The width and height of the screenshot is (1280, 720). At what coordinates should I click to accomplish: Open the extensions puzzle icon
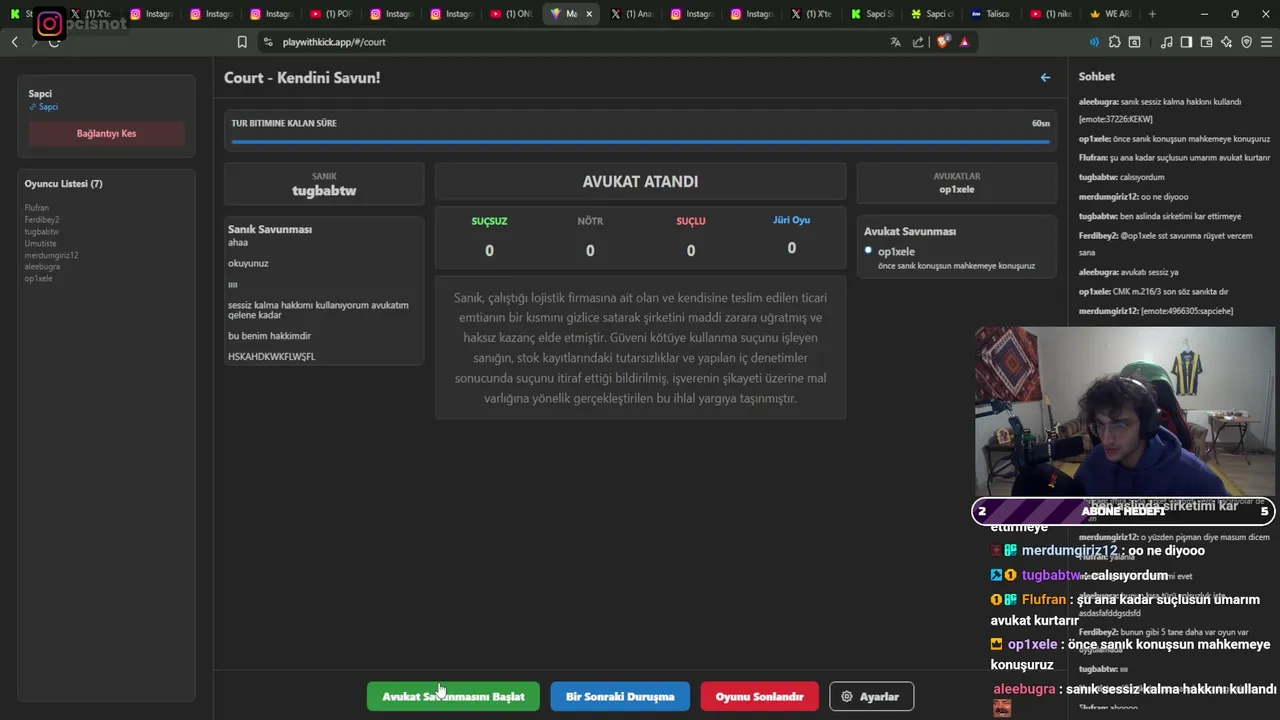[x=1115, y=42]
